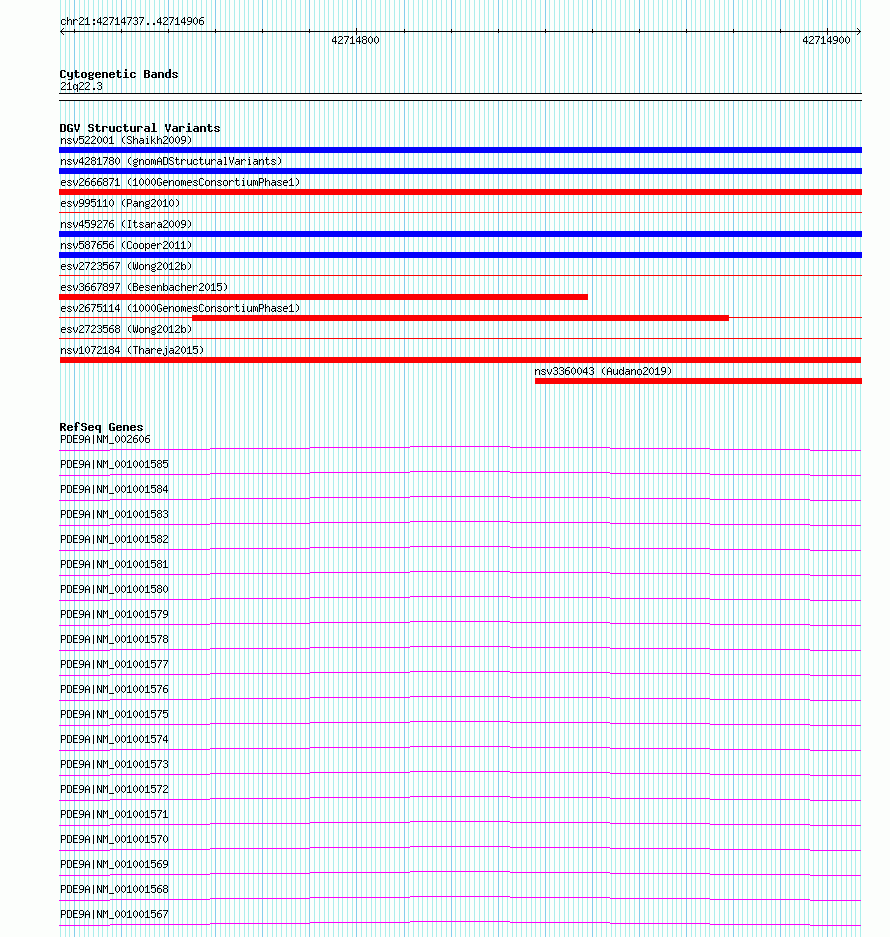Open variant esv2666871 (1000GenomesConsortiumPhase1) label
The height and width of the screenshot is (937, 890).
(180, 182)
